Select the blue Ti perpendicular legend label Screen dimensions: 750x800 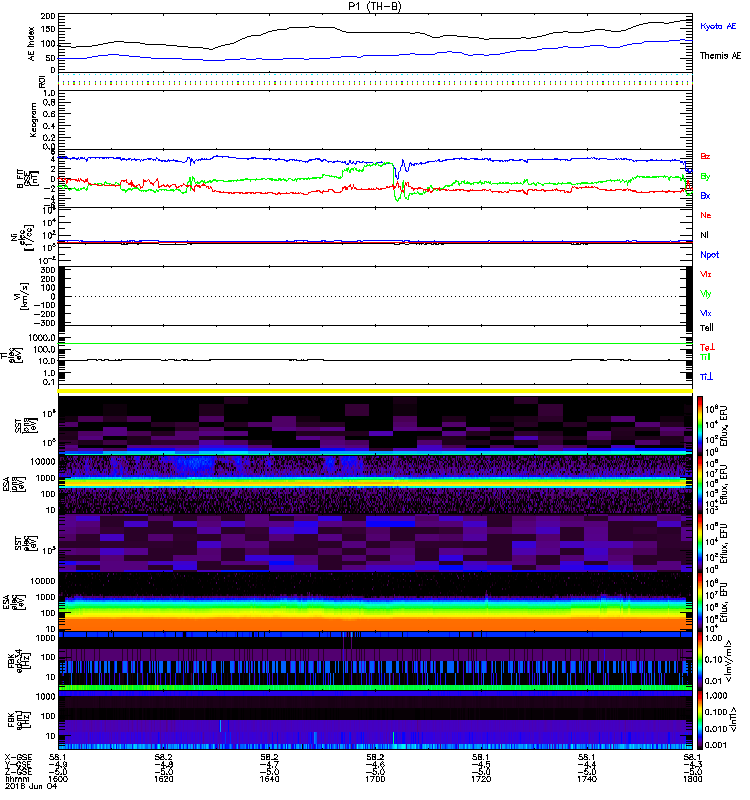tap(706, 377)
